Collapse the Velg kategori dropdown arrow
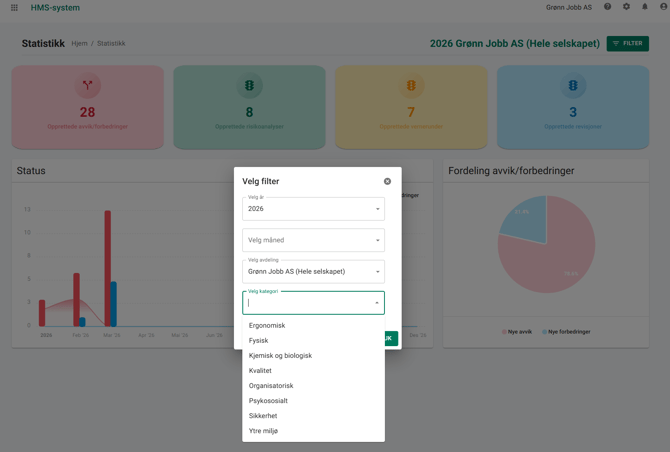Screen dimensions: 670x452 point(377,303)
